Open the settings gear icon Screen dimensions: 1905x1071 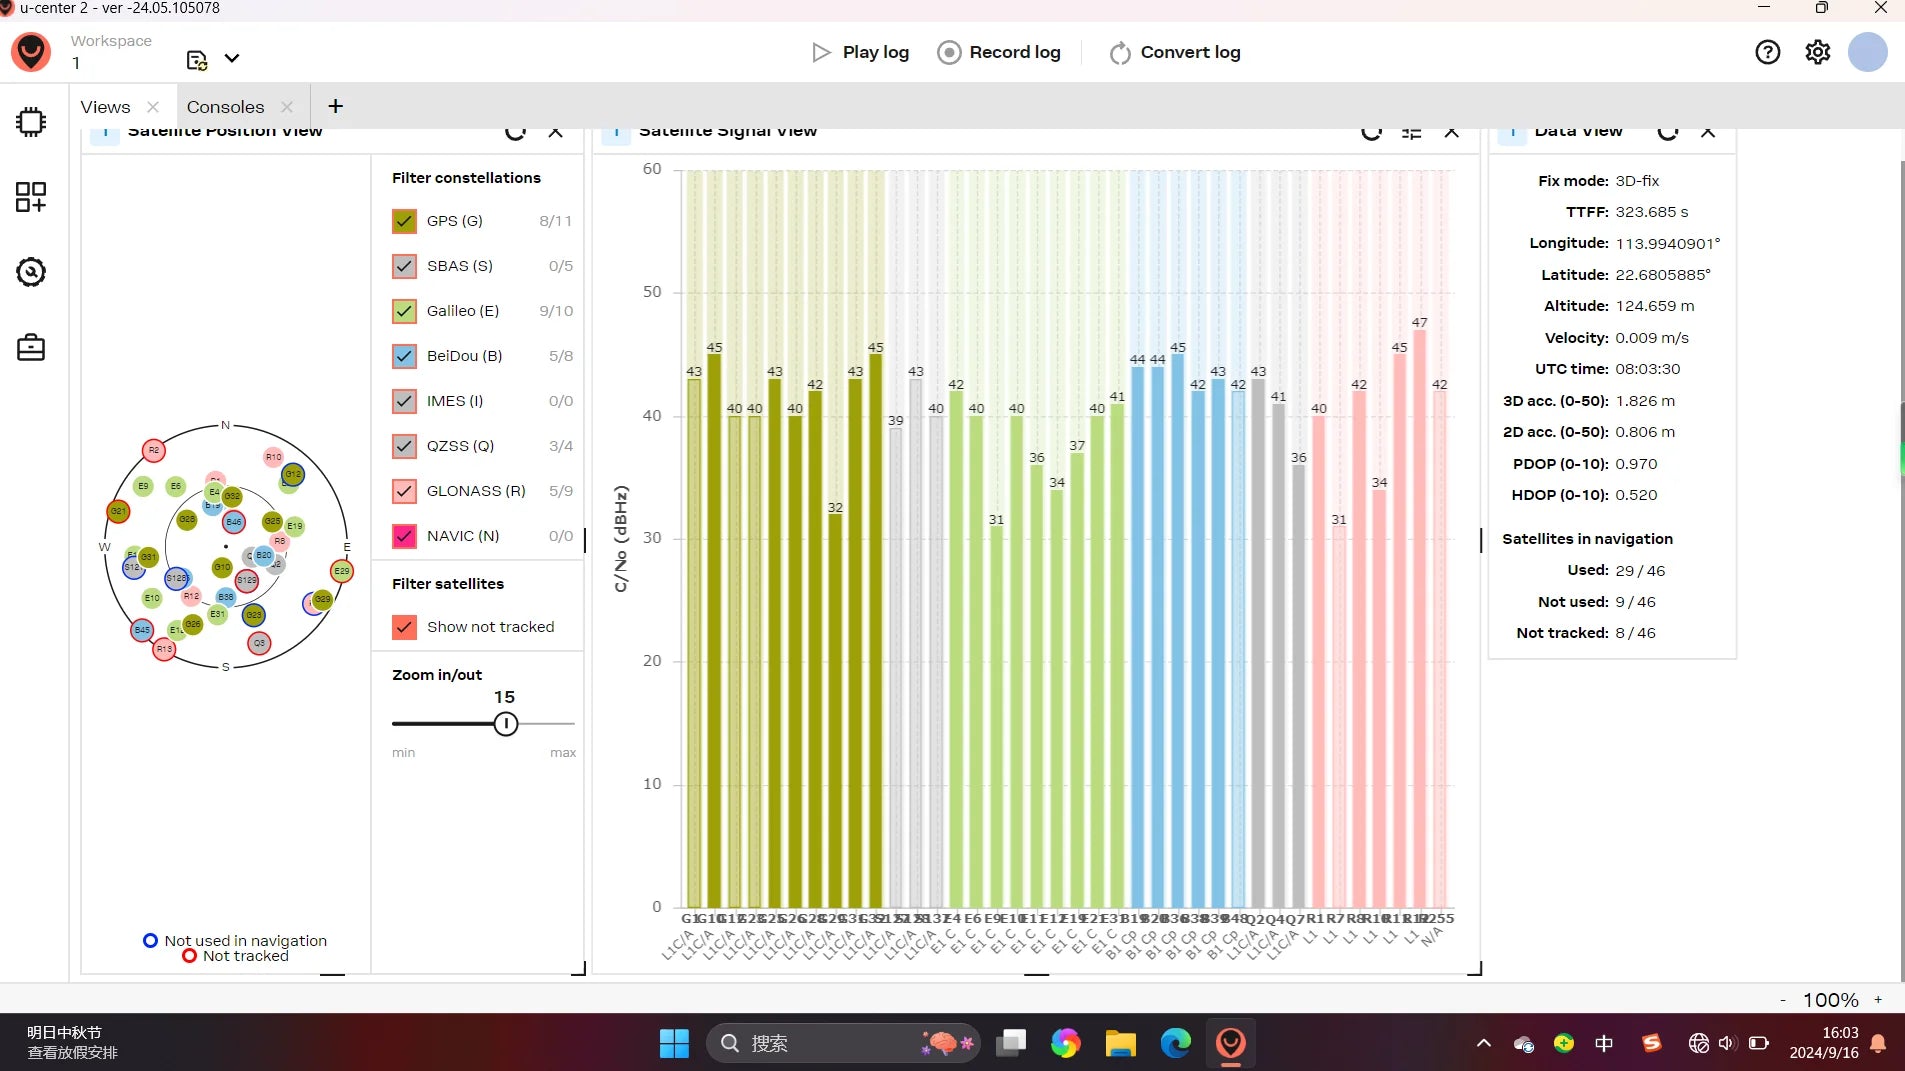pyautogui.click(x=1818, y=52)
